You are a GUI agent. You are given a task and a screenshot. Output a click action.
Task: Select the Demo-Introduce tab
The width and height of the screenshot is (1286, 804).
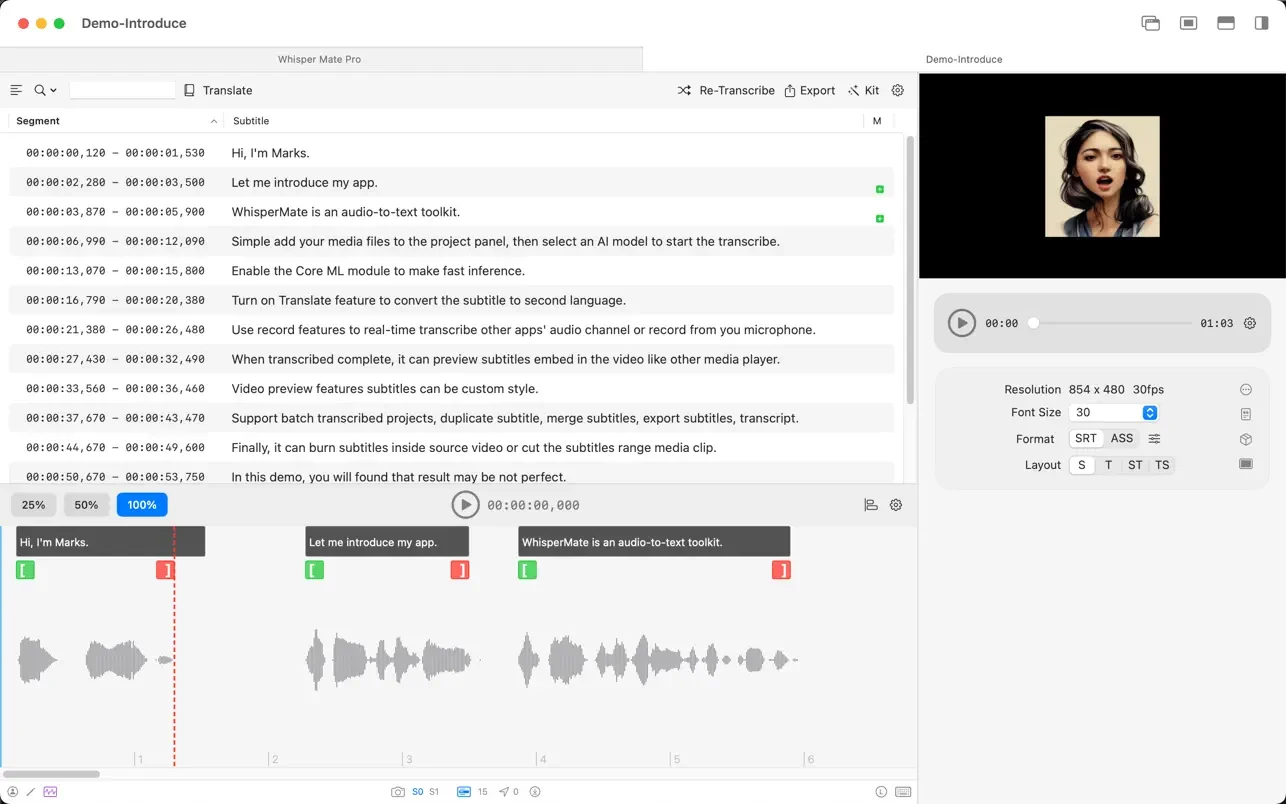tap(964, 59)
